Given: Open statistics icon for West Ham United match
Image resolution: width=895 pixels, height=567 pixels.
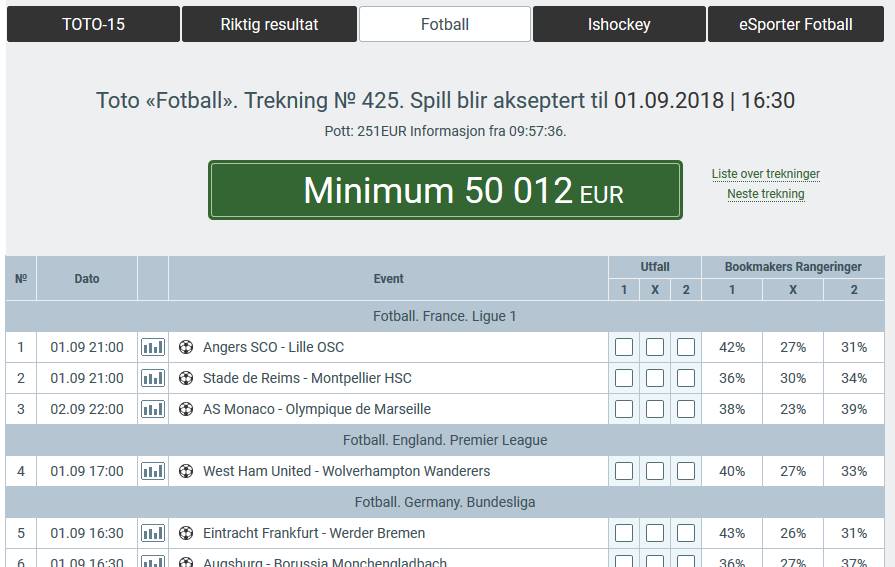Looking at the screenshot, I should [153, 471].
